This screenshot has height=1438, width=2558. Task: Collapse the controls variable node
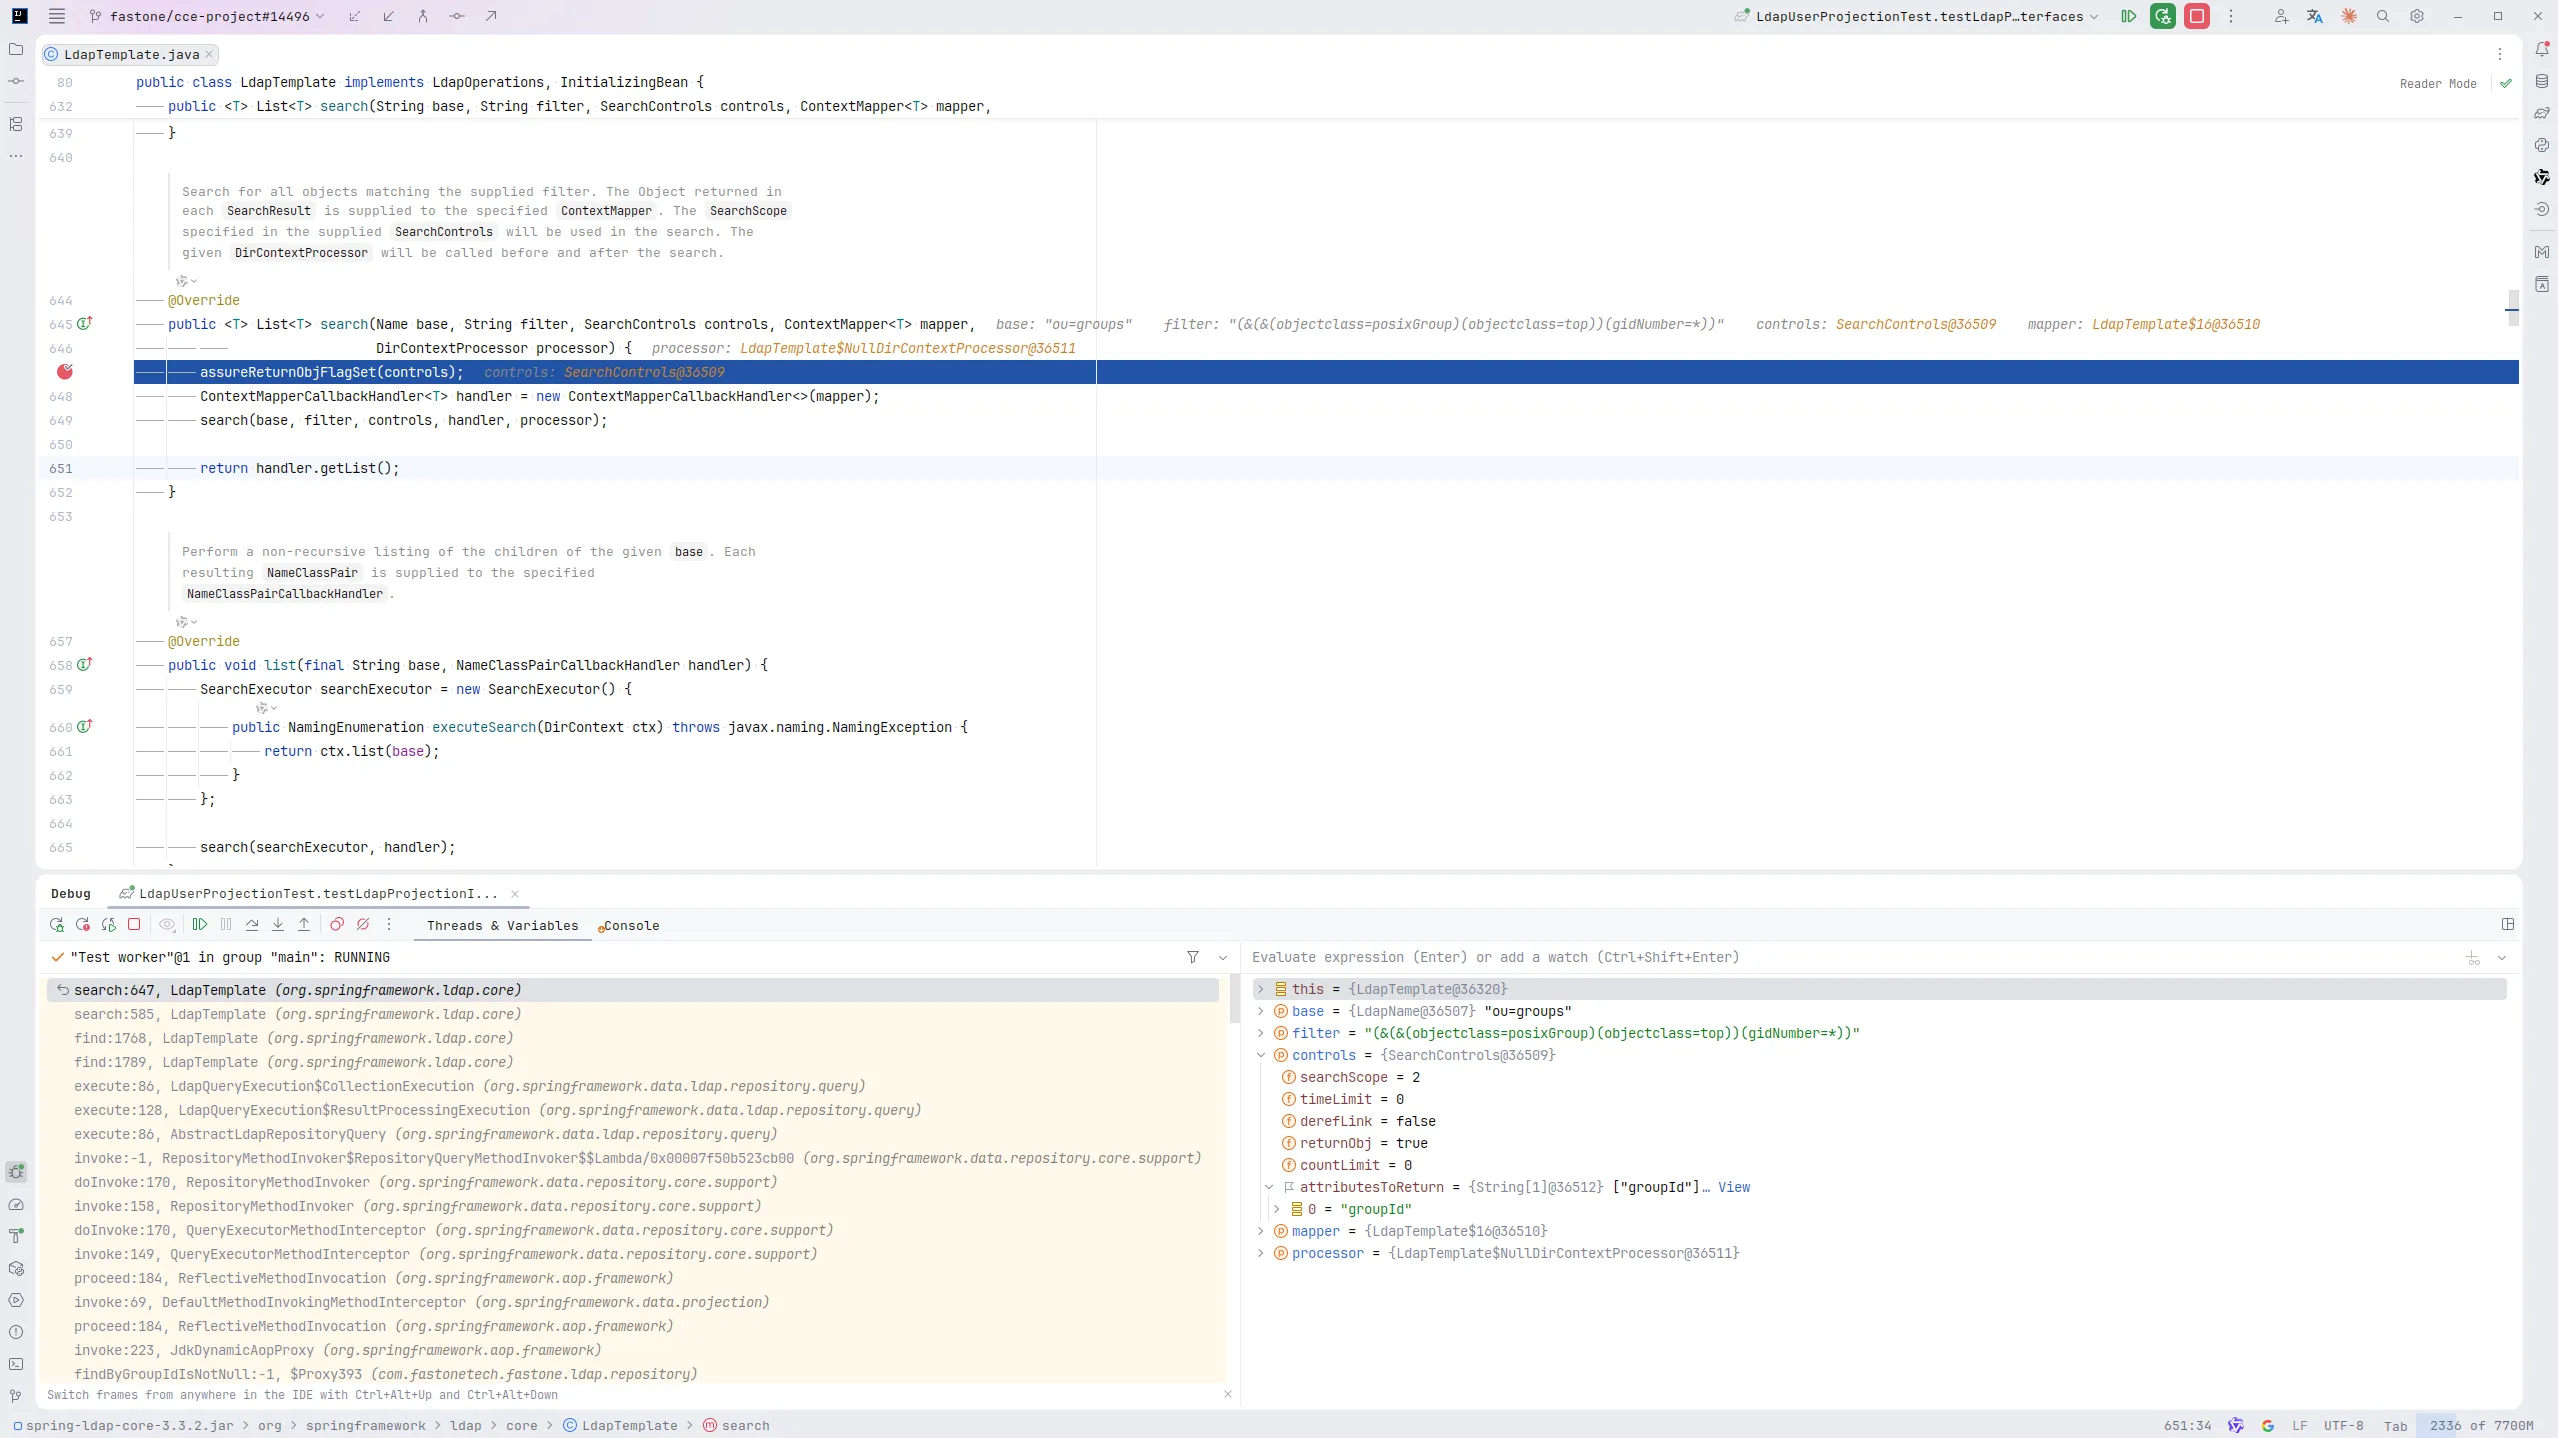[1261, 1055]
